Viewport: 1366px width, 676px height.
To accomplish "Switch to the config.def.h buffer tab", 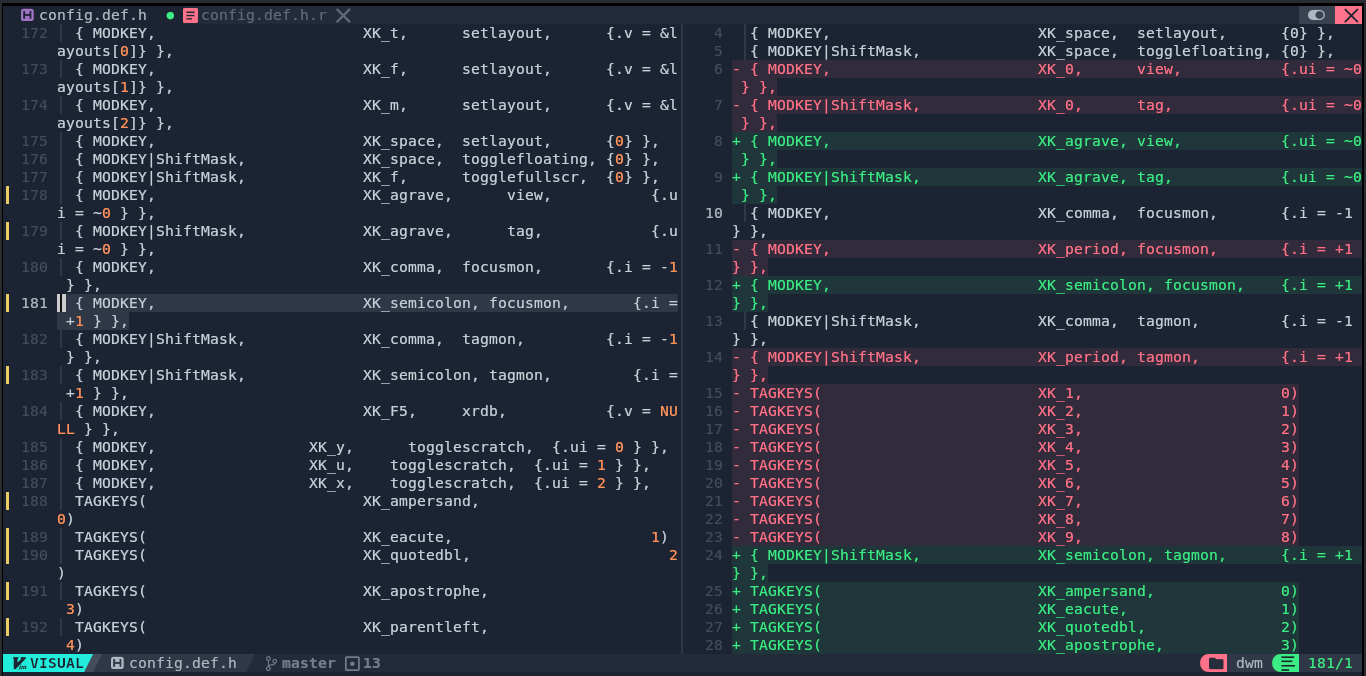I will tap(92, 15).
